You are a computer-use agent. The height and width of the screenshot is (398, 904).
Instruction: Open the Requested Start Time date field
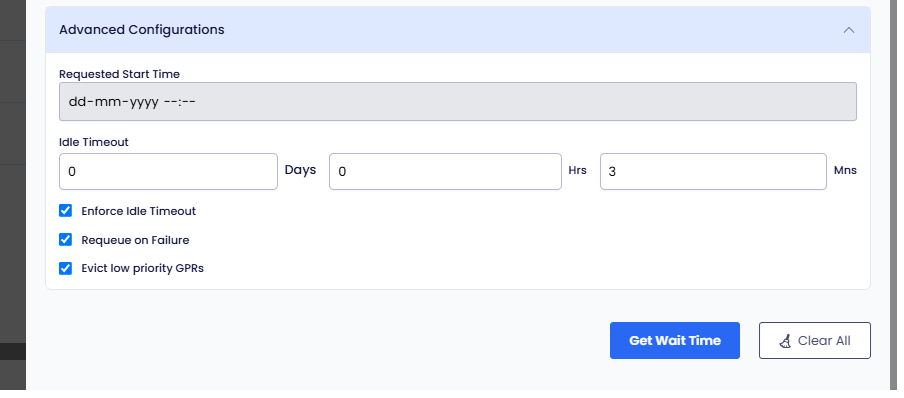(458, 102)
